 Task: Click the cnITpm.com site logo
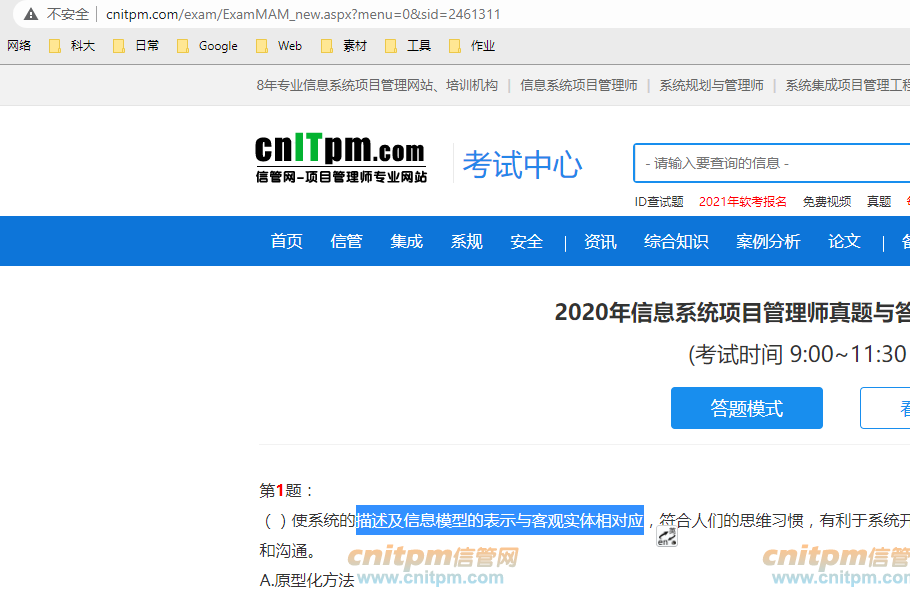pos(340,160)
